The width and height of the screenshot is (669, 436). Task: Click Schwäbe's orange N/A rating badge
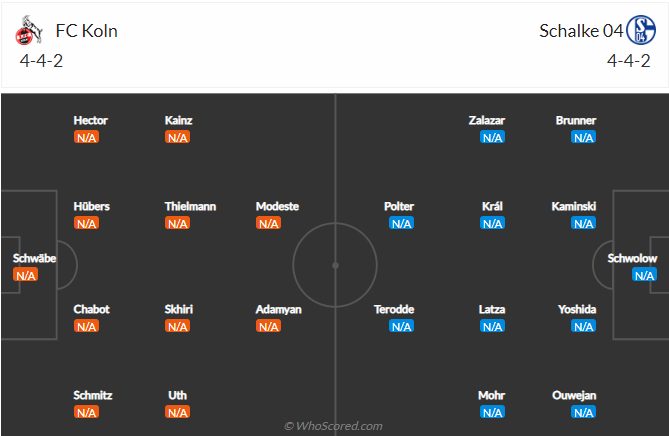click(x=26, y=275)
